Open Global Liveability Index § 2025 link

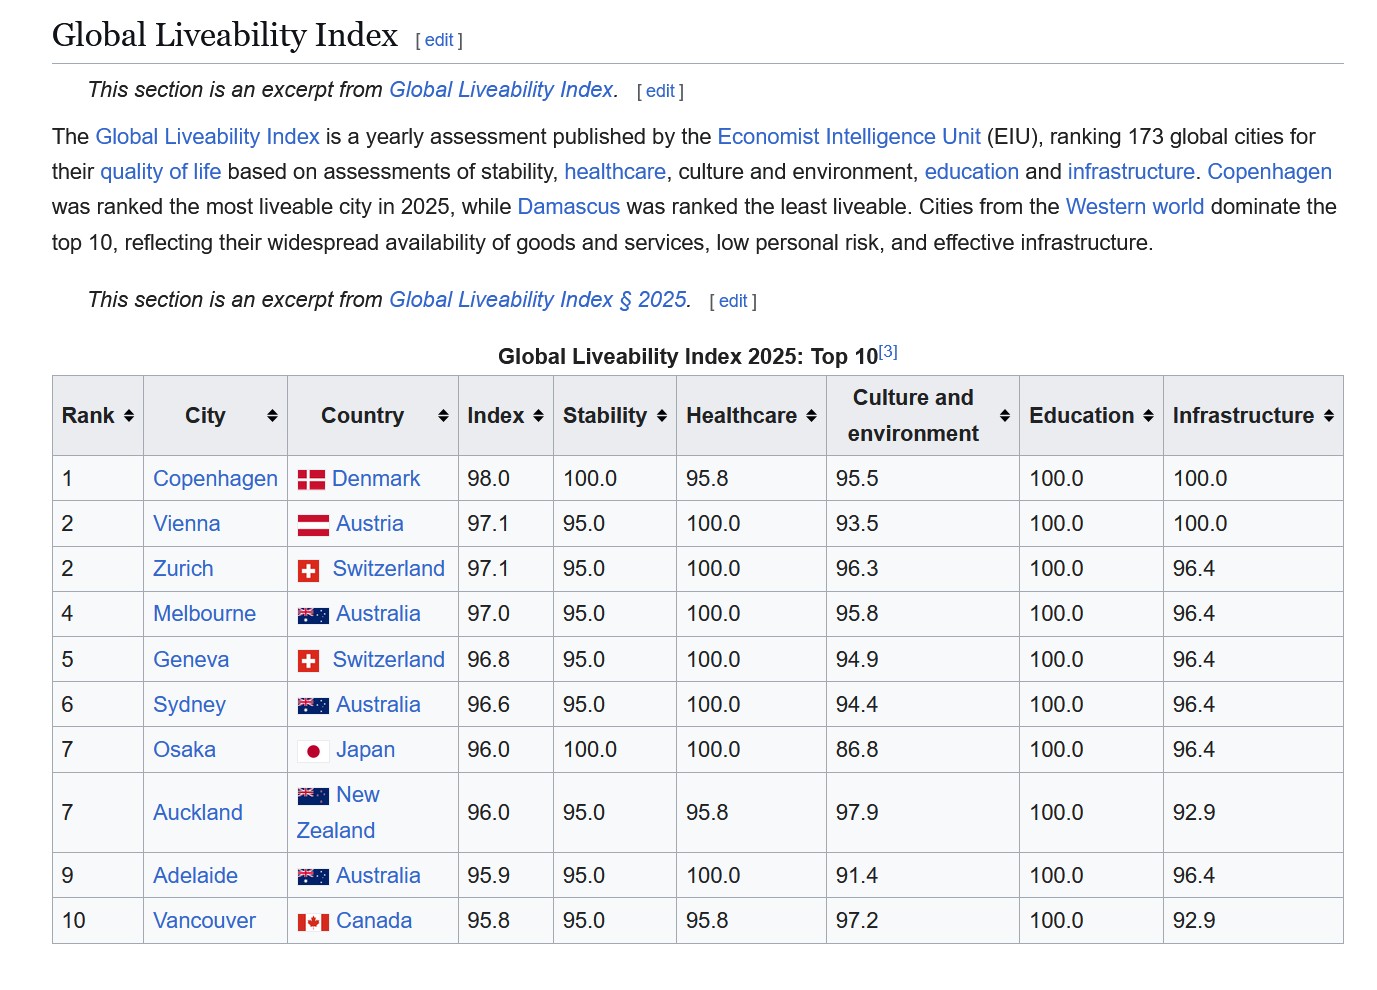[x=538, y=300]
